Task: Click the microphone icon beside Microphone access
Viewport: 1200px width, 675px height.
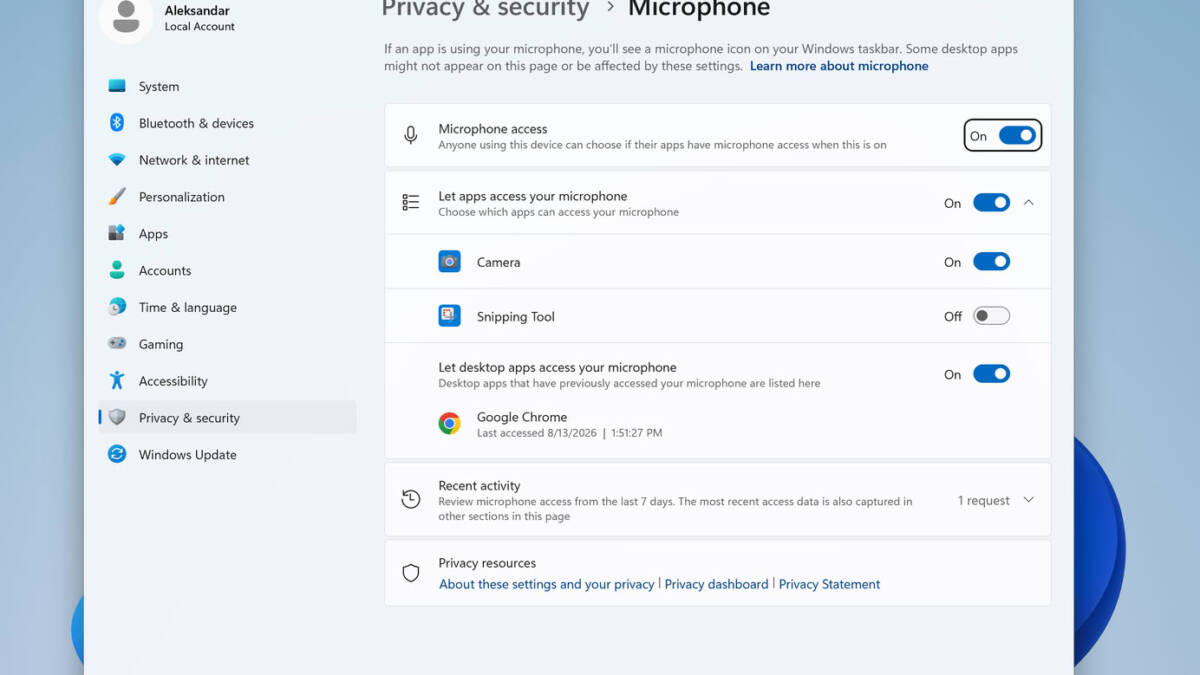Action: pyautogui.click(x=411, y=136)
